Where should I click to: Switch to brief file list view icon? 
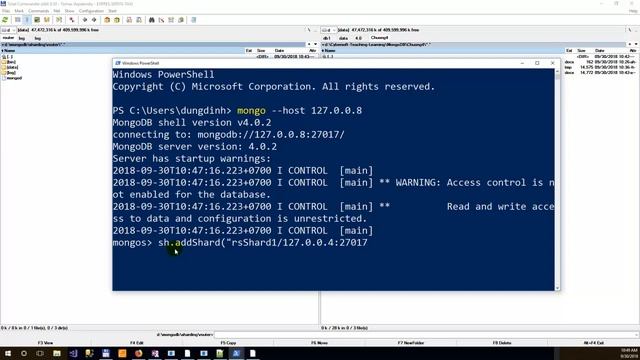point(17,20)
